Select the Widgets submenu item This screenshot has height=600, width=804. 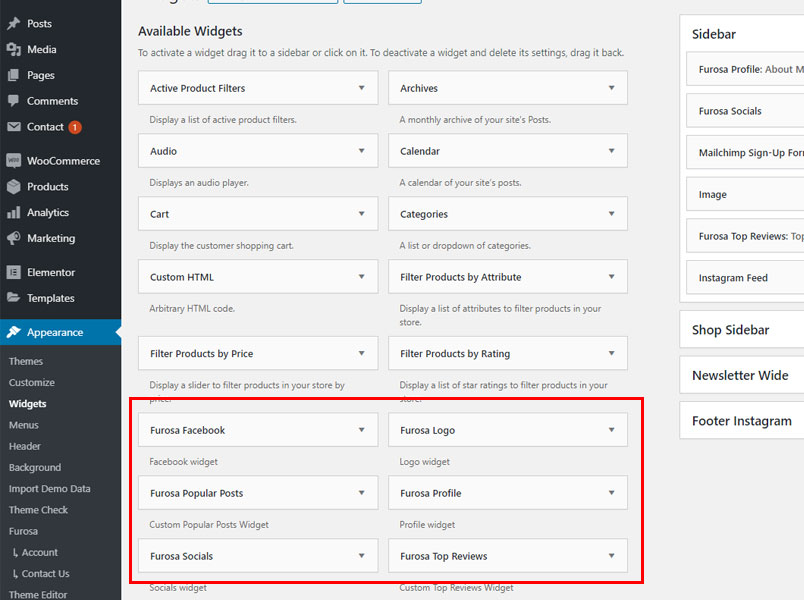point(27,404)
